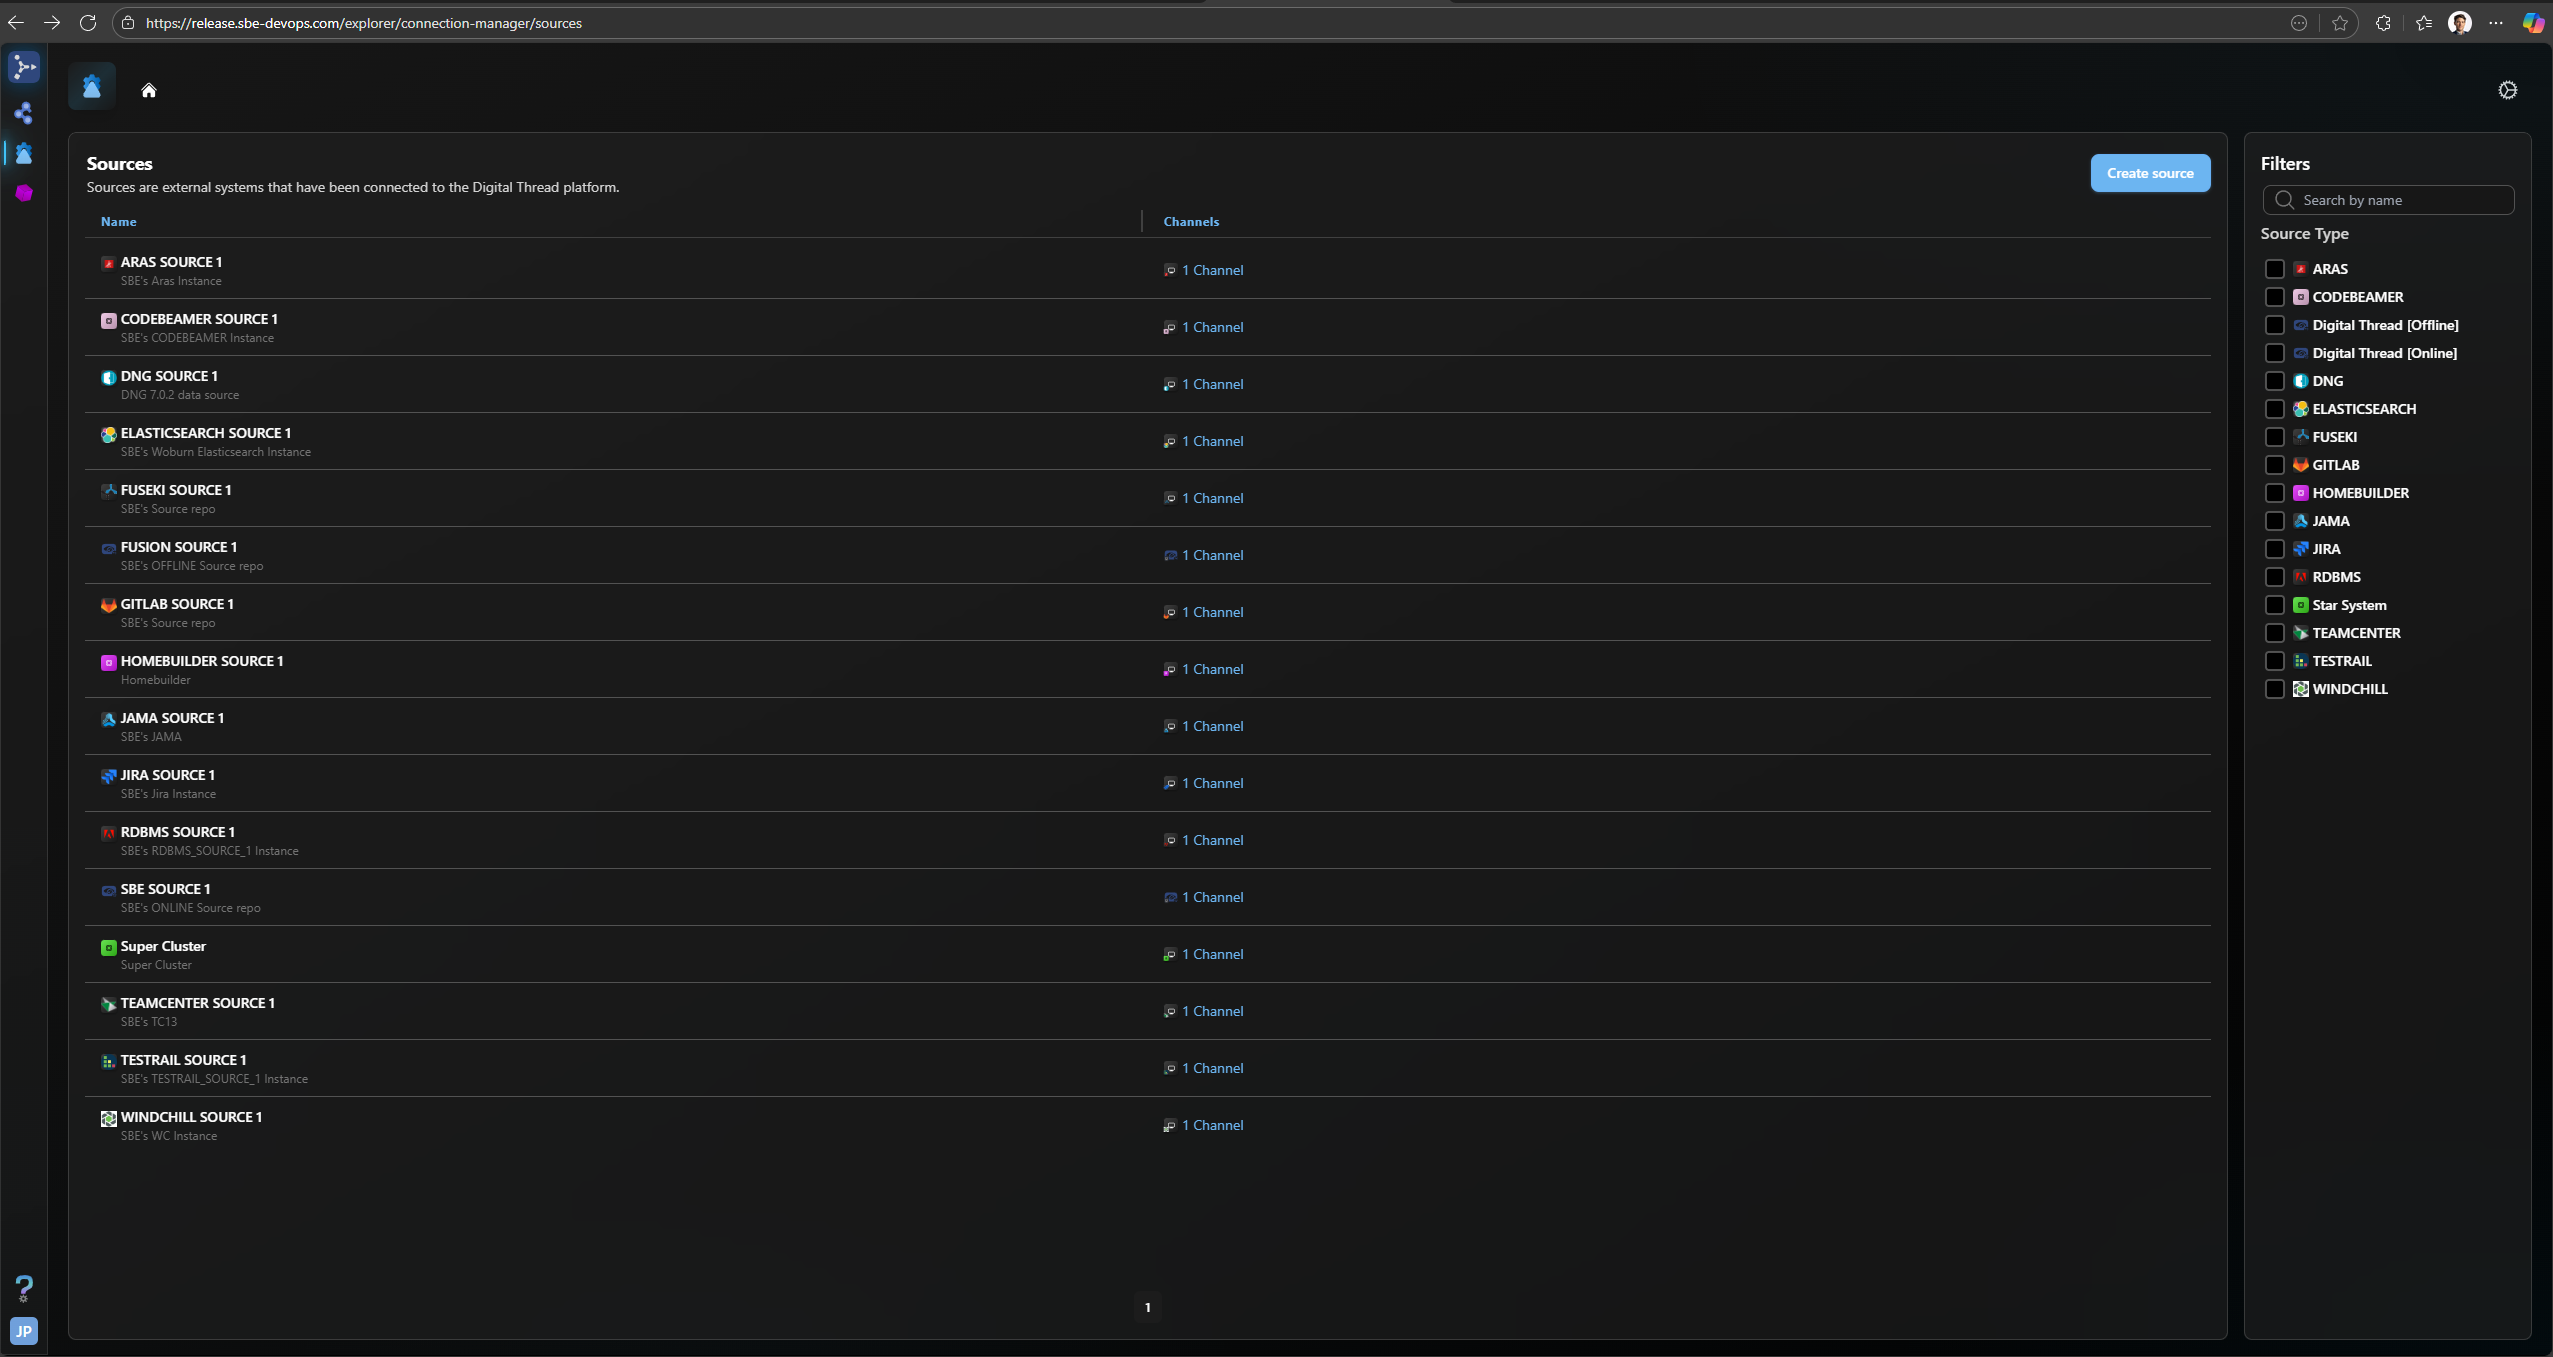
Task: Click the Search by name field
Action: 2400,200
